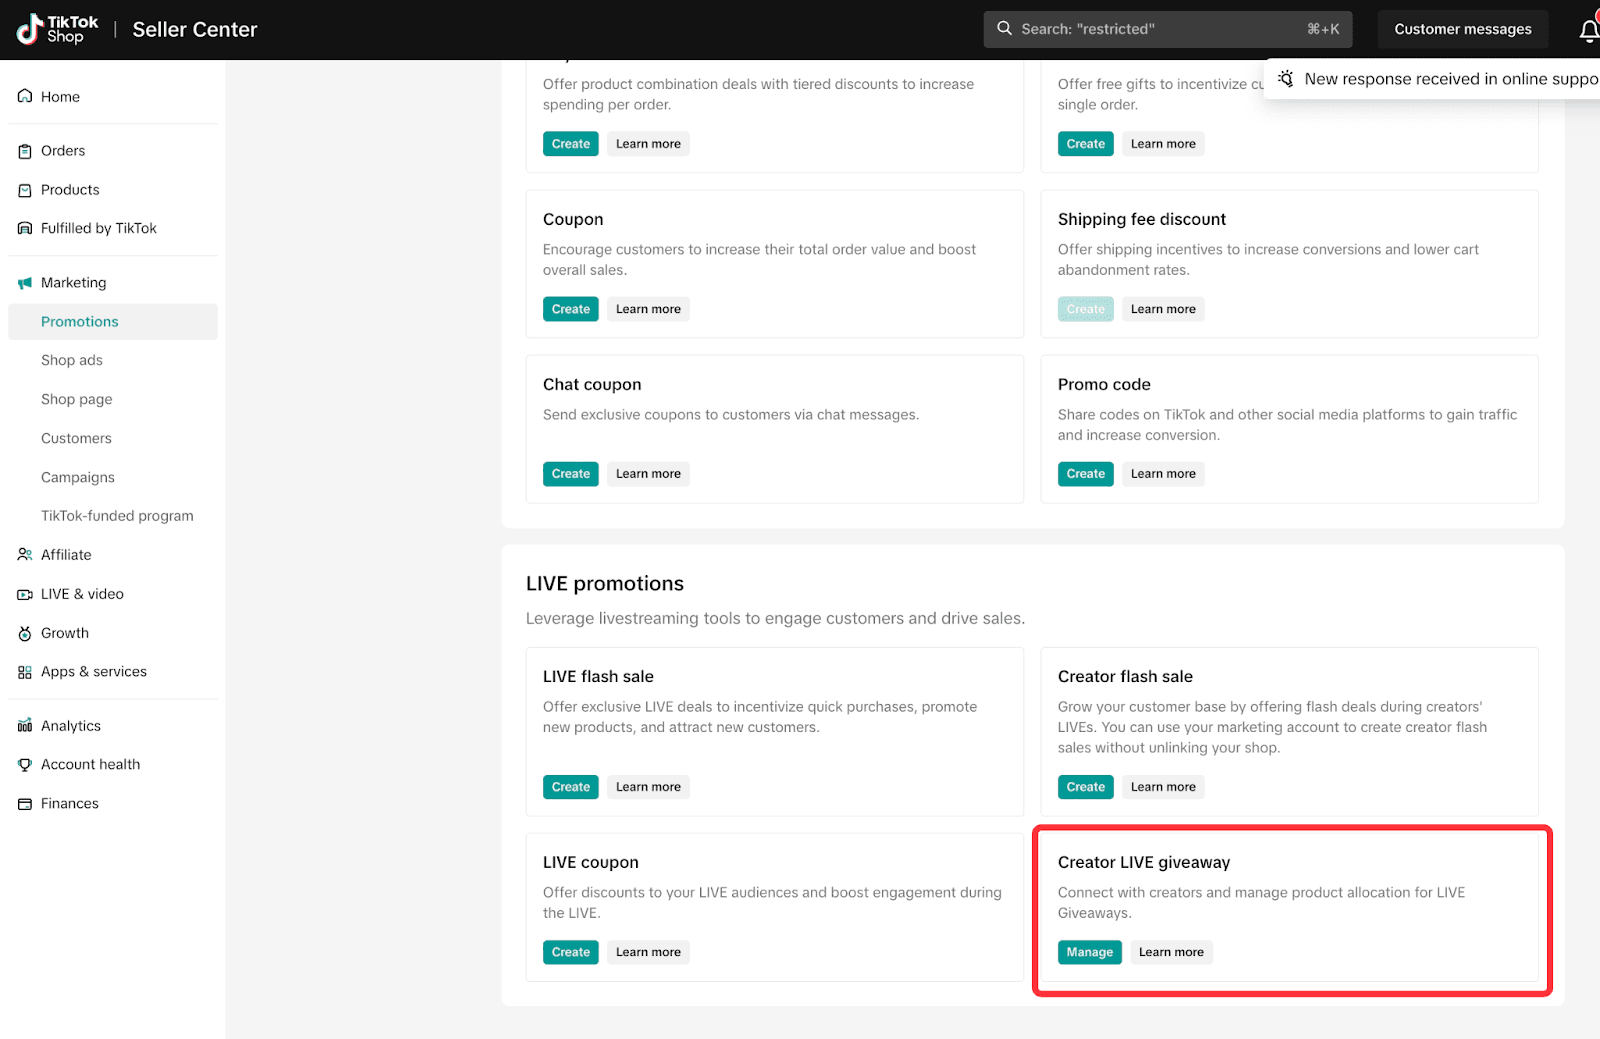Learn more about Promo code
The width and height of the screenshot is (1600, 1039).
[1162, 473]
